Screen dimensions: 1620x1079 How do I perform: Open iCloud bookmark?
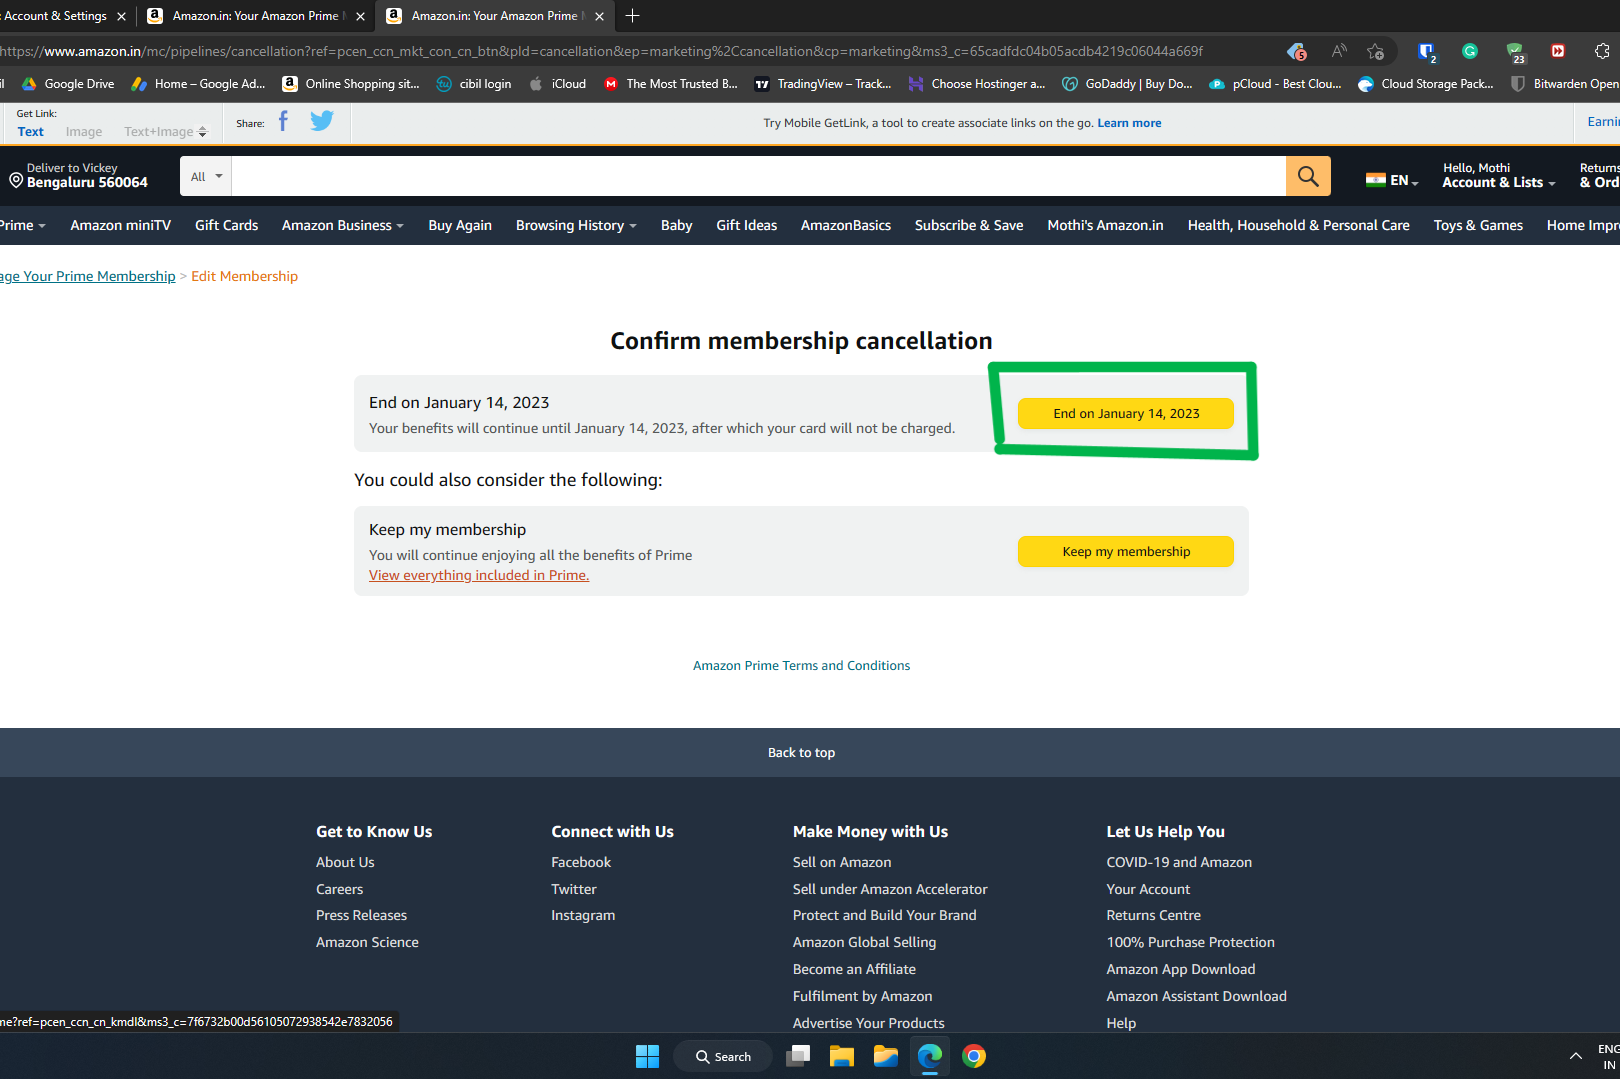click(x=558, y=84)
